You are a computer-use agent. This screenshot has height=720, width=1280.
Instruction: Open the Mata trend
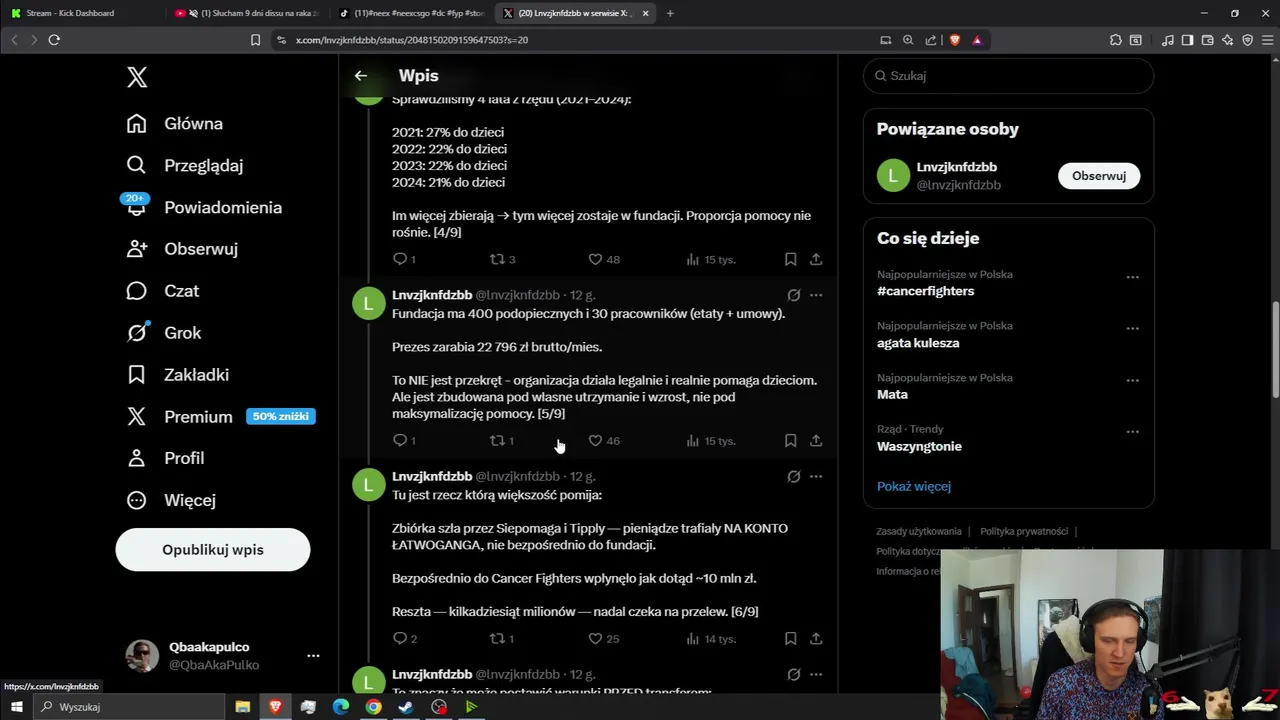(x=892, y=394)
